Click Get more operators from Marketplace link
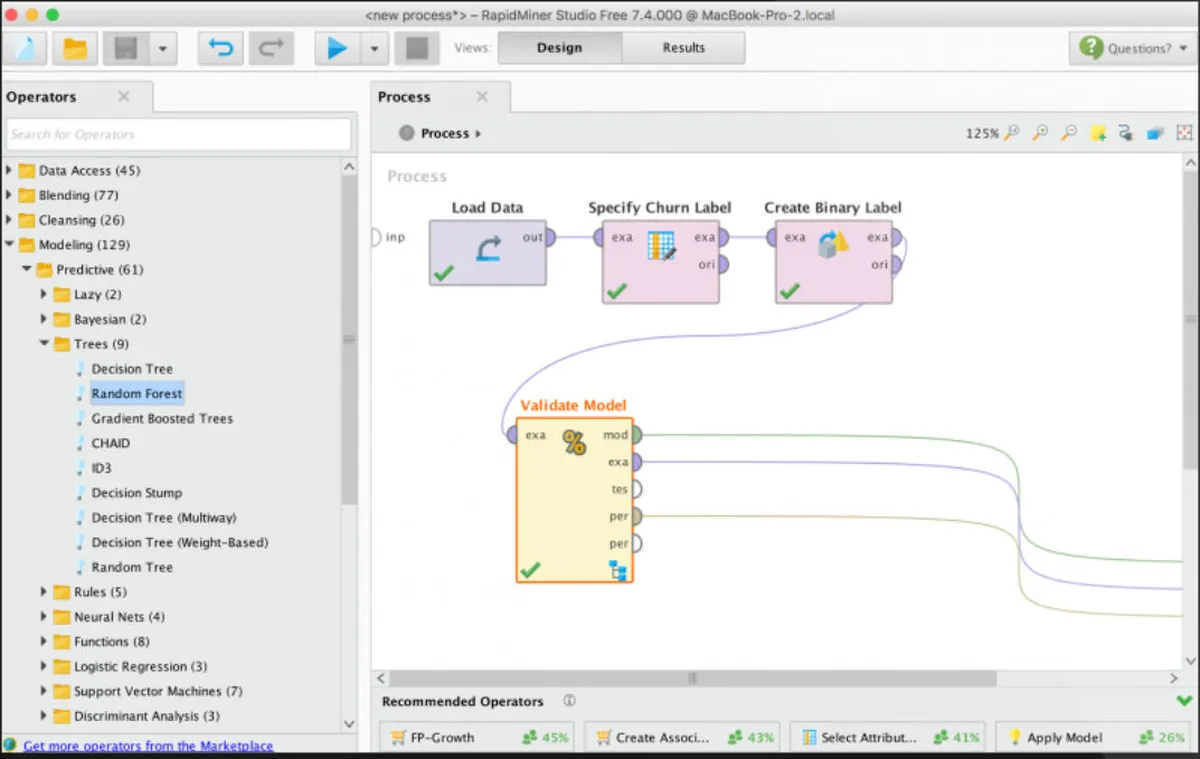This screenshot has width=1200, height=759. click(148, 746)
